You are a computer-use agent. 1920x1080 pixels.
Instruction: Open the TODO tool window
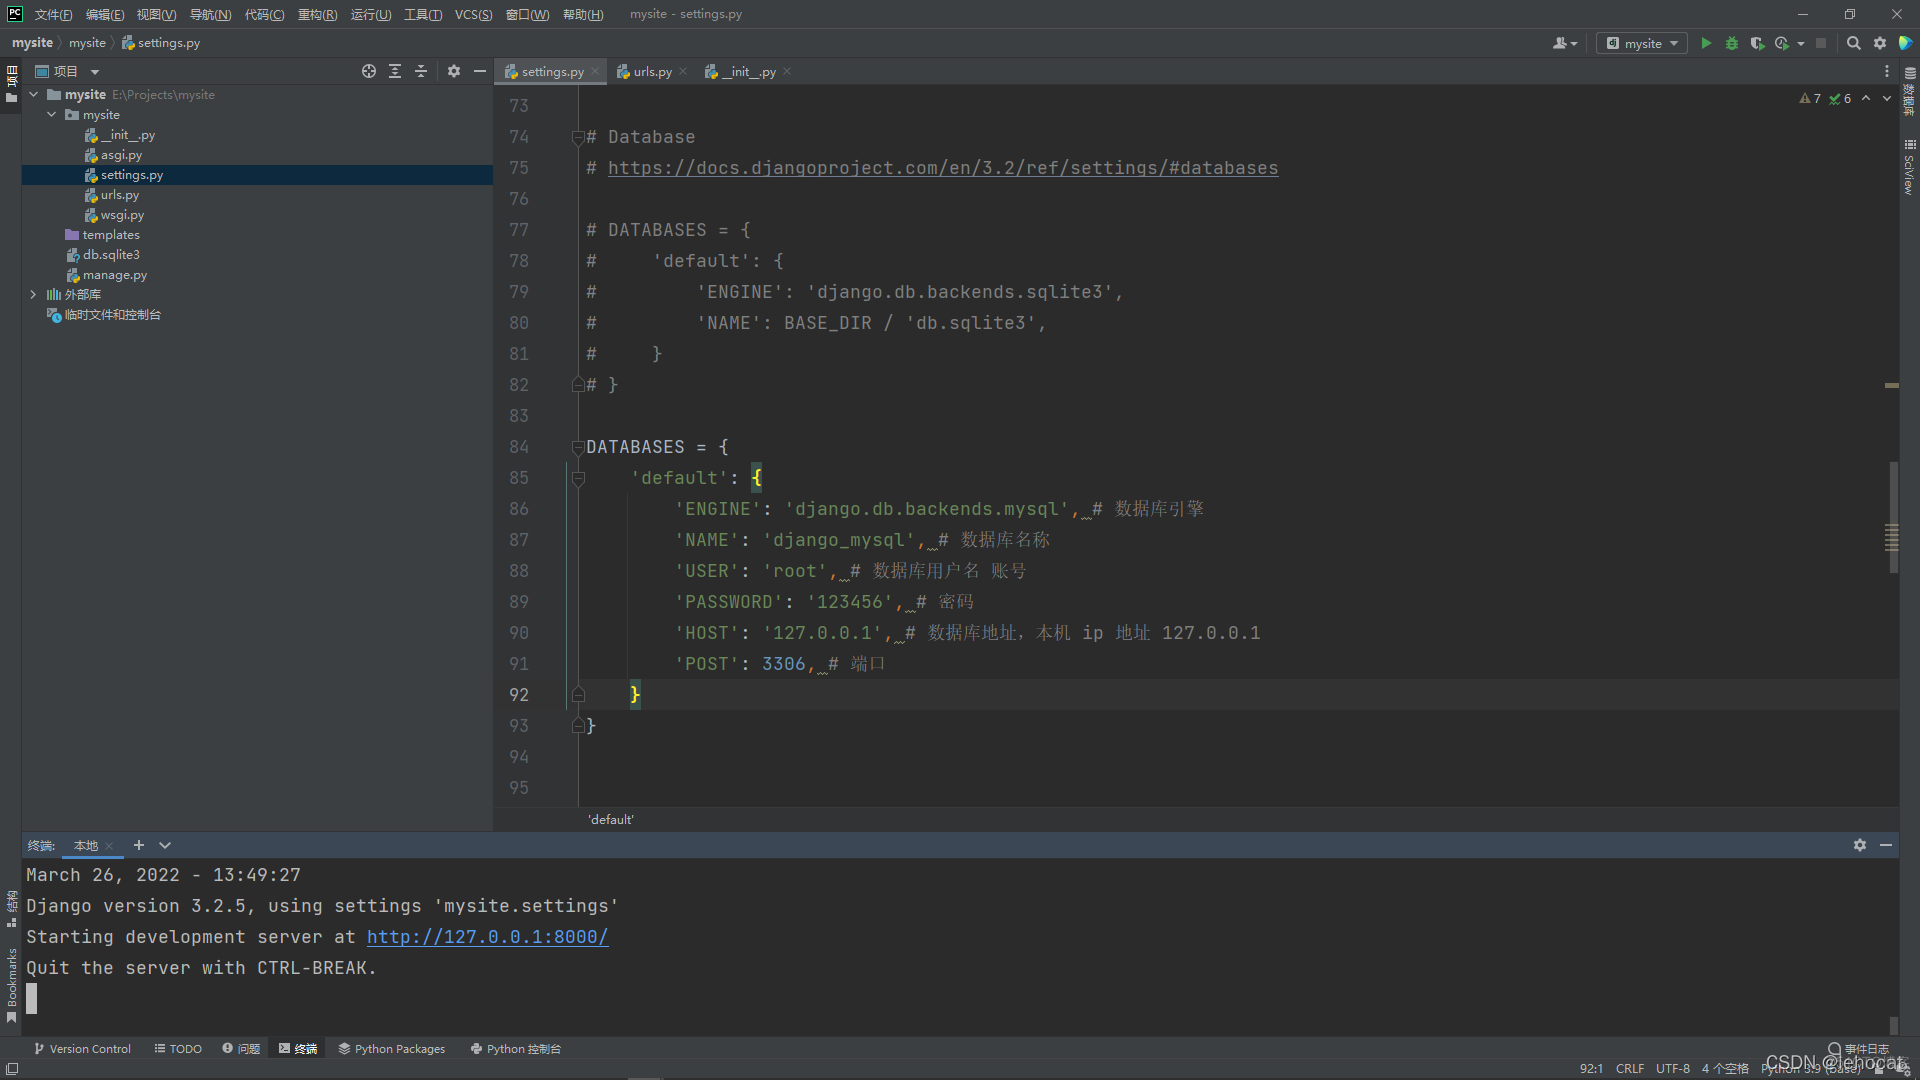point(178,1049)
